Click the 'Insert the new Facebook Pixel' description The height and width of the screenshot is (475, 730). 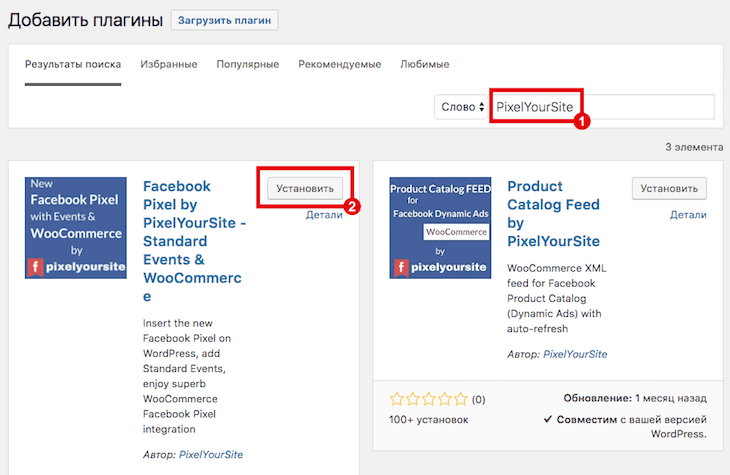[x=187, y=376]
